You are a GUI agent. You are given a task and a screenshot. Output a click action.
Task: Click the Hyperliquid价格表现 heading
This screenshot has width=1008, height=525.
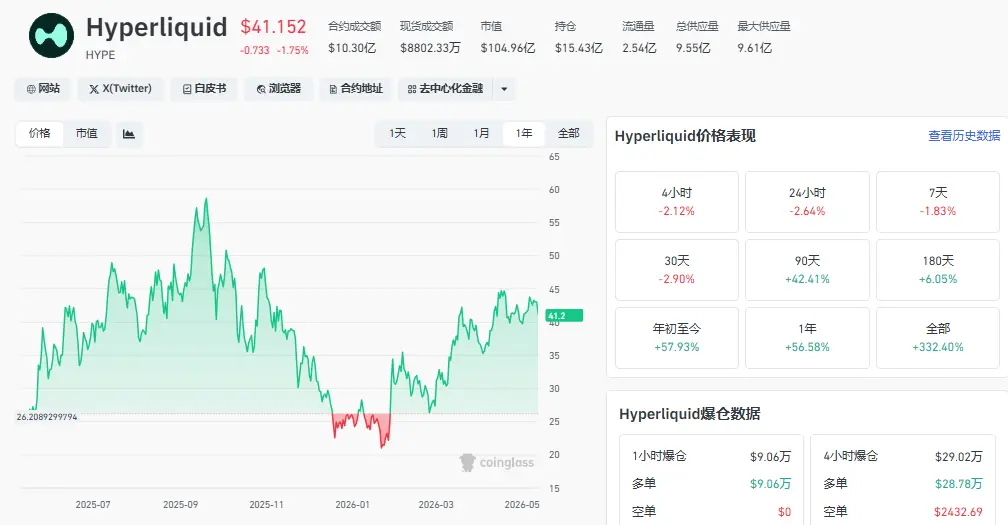point(685,136)
